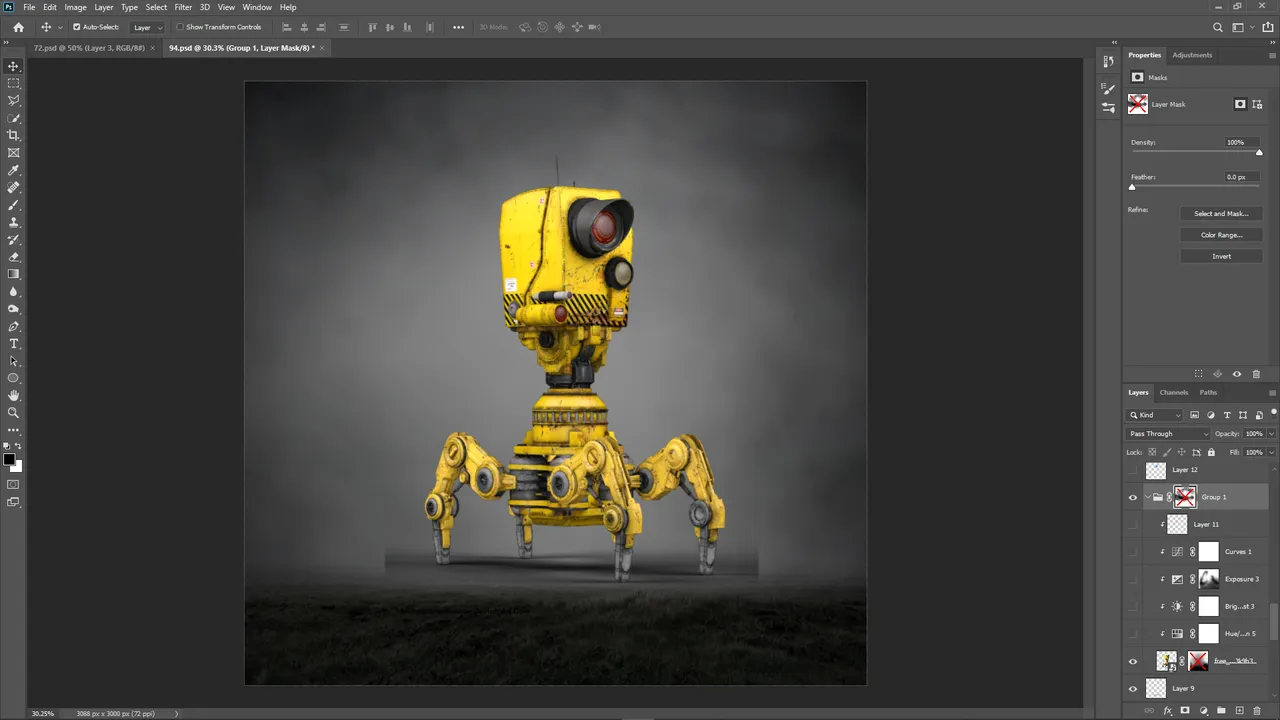Select the Gradient tool
This screenshot has height=720, width=1280.
click(x=13, y=274)
